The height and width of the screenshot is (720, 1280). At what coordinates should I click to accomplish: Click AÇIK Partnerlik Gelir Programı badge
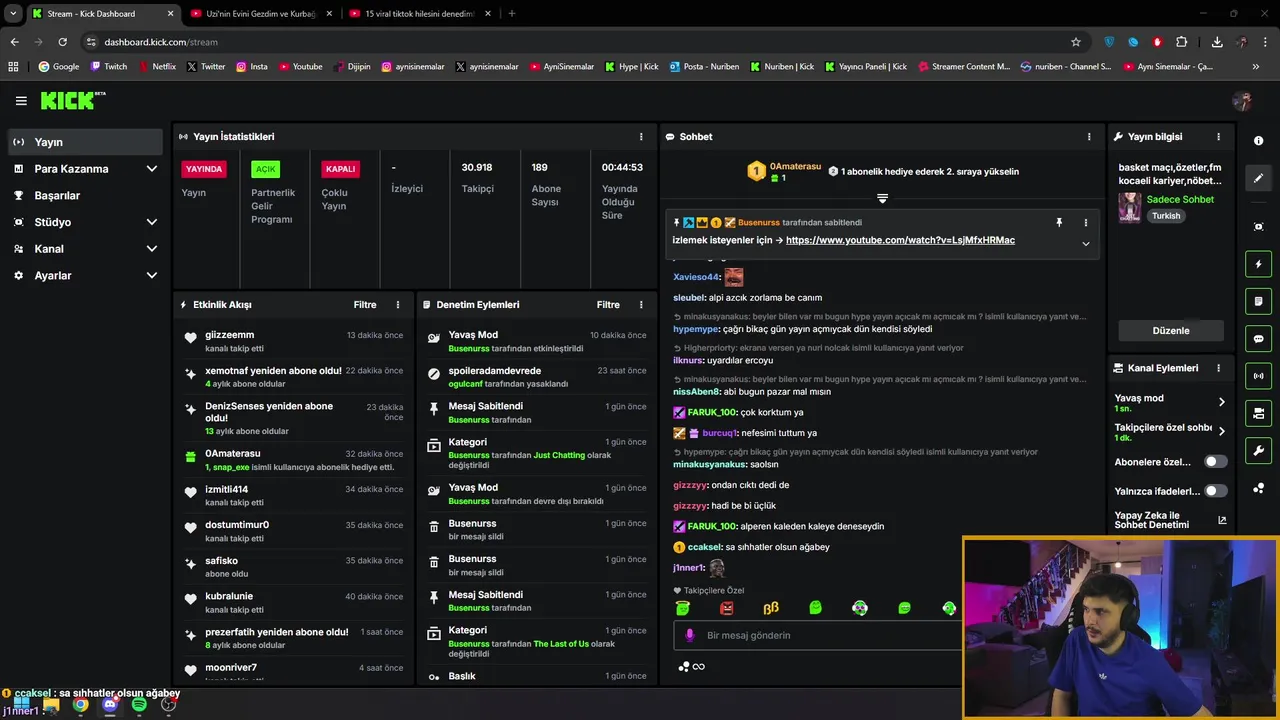pyautogui.click(x=265, y=169)
